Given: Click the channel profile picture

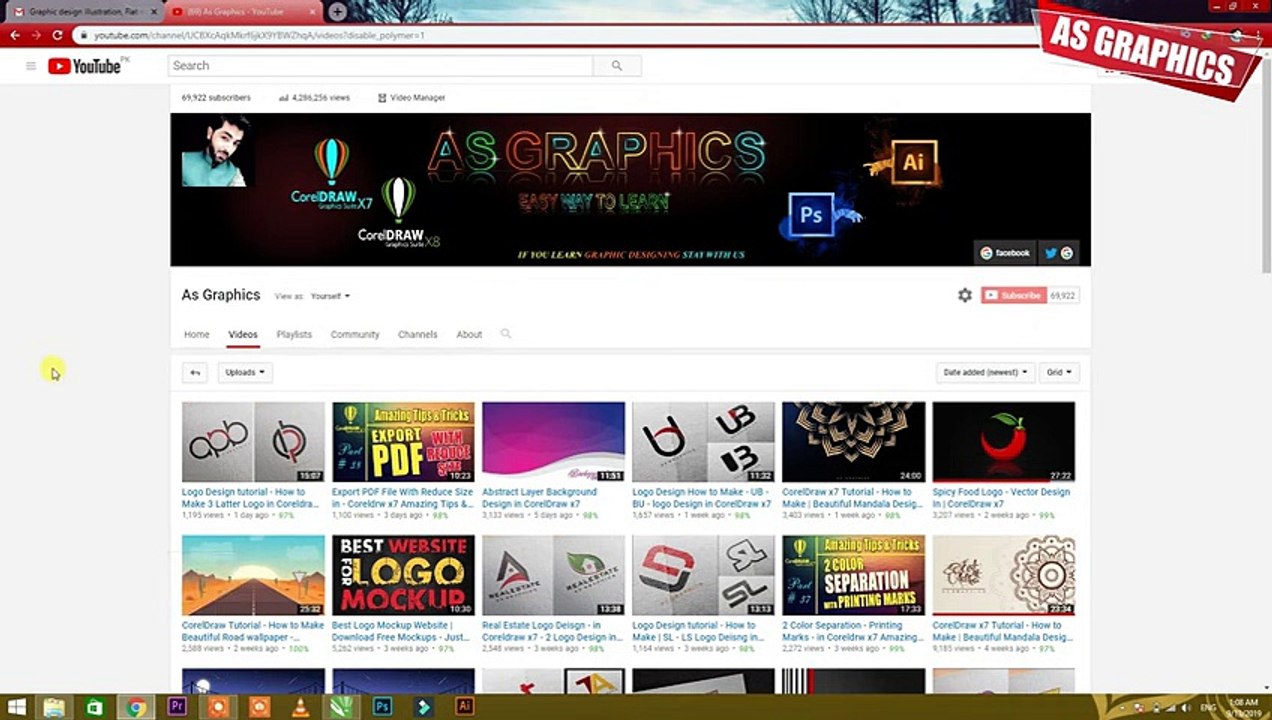Looking at the screenshot, I should [217, 150].
